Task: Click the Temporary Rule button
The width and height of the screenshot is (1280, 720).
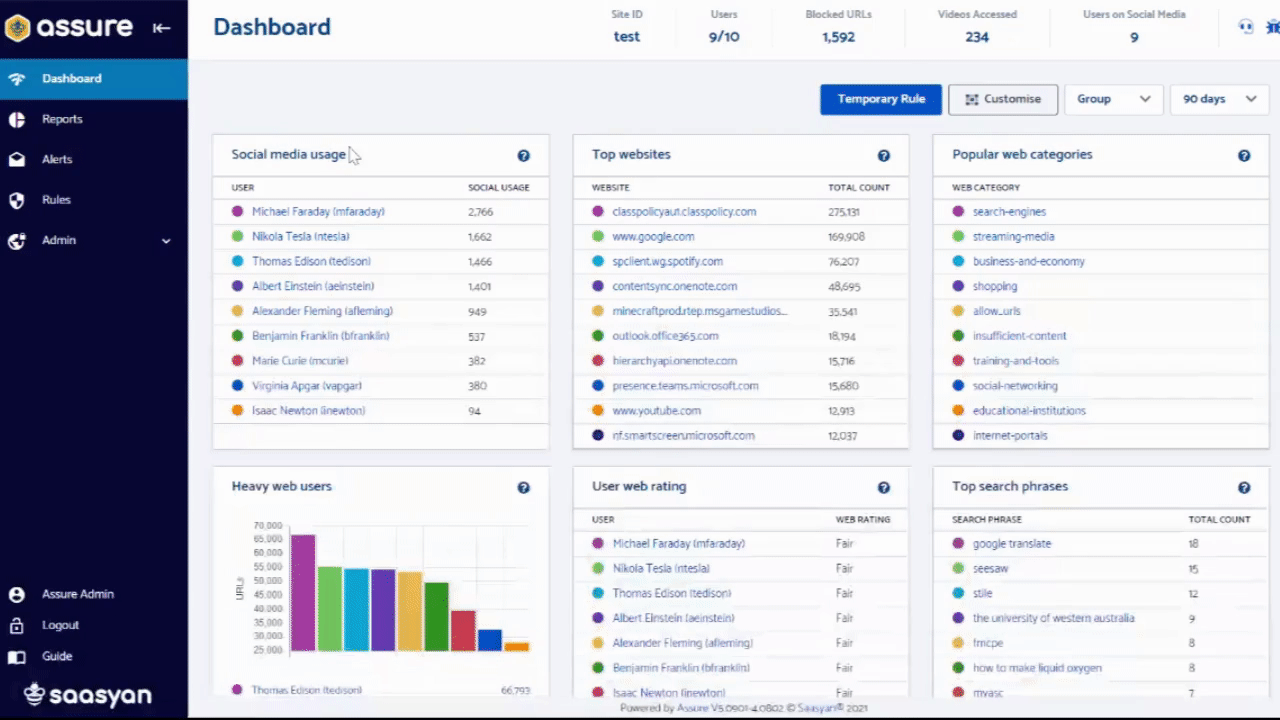Action: tap(881, 99)
